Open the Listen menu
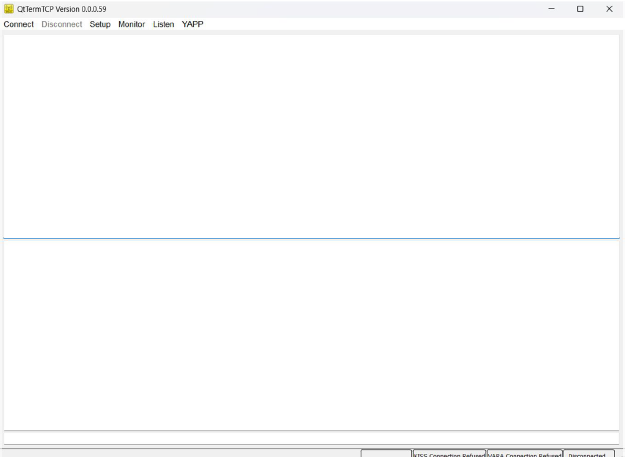The image size is (630, 457). tap(164, 24)
